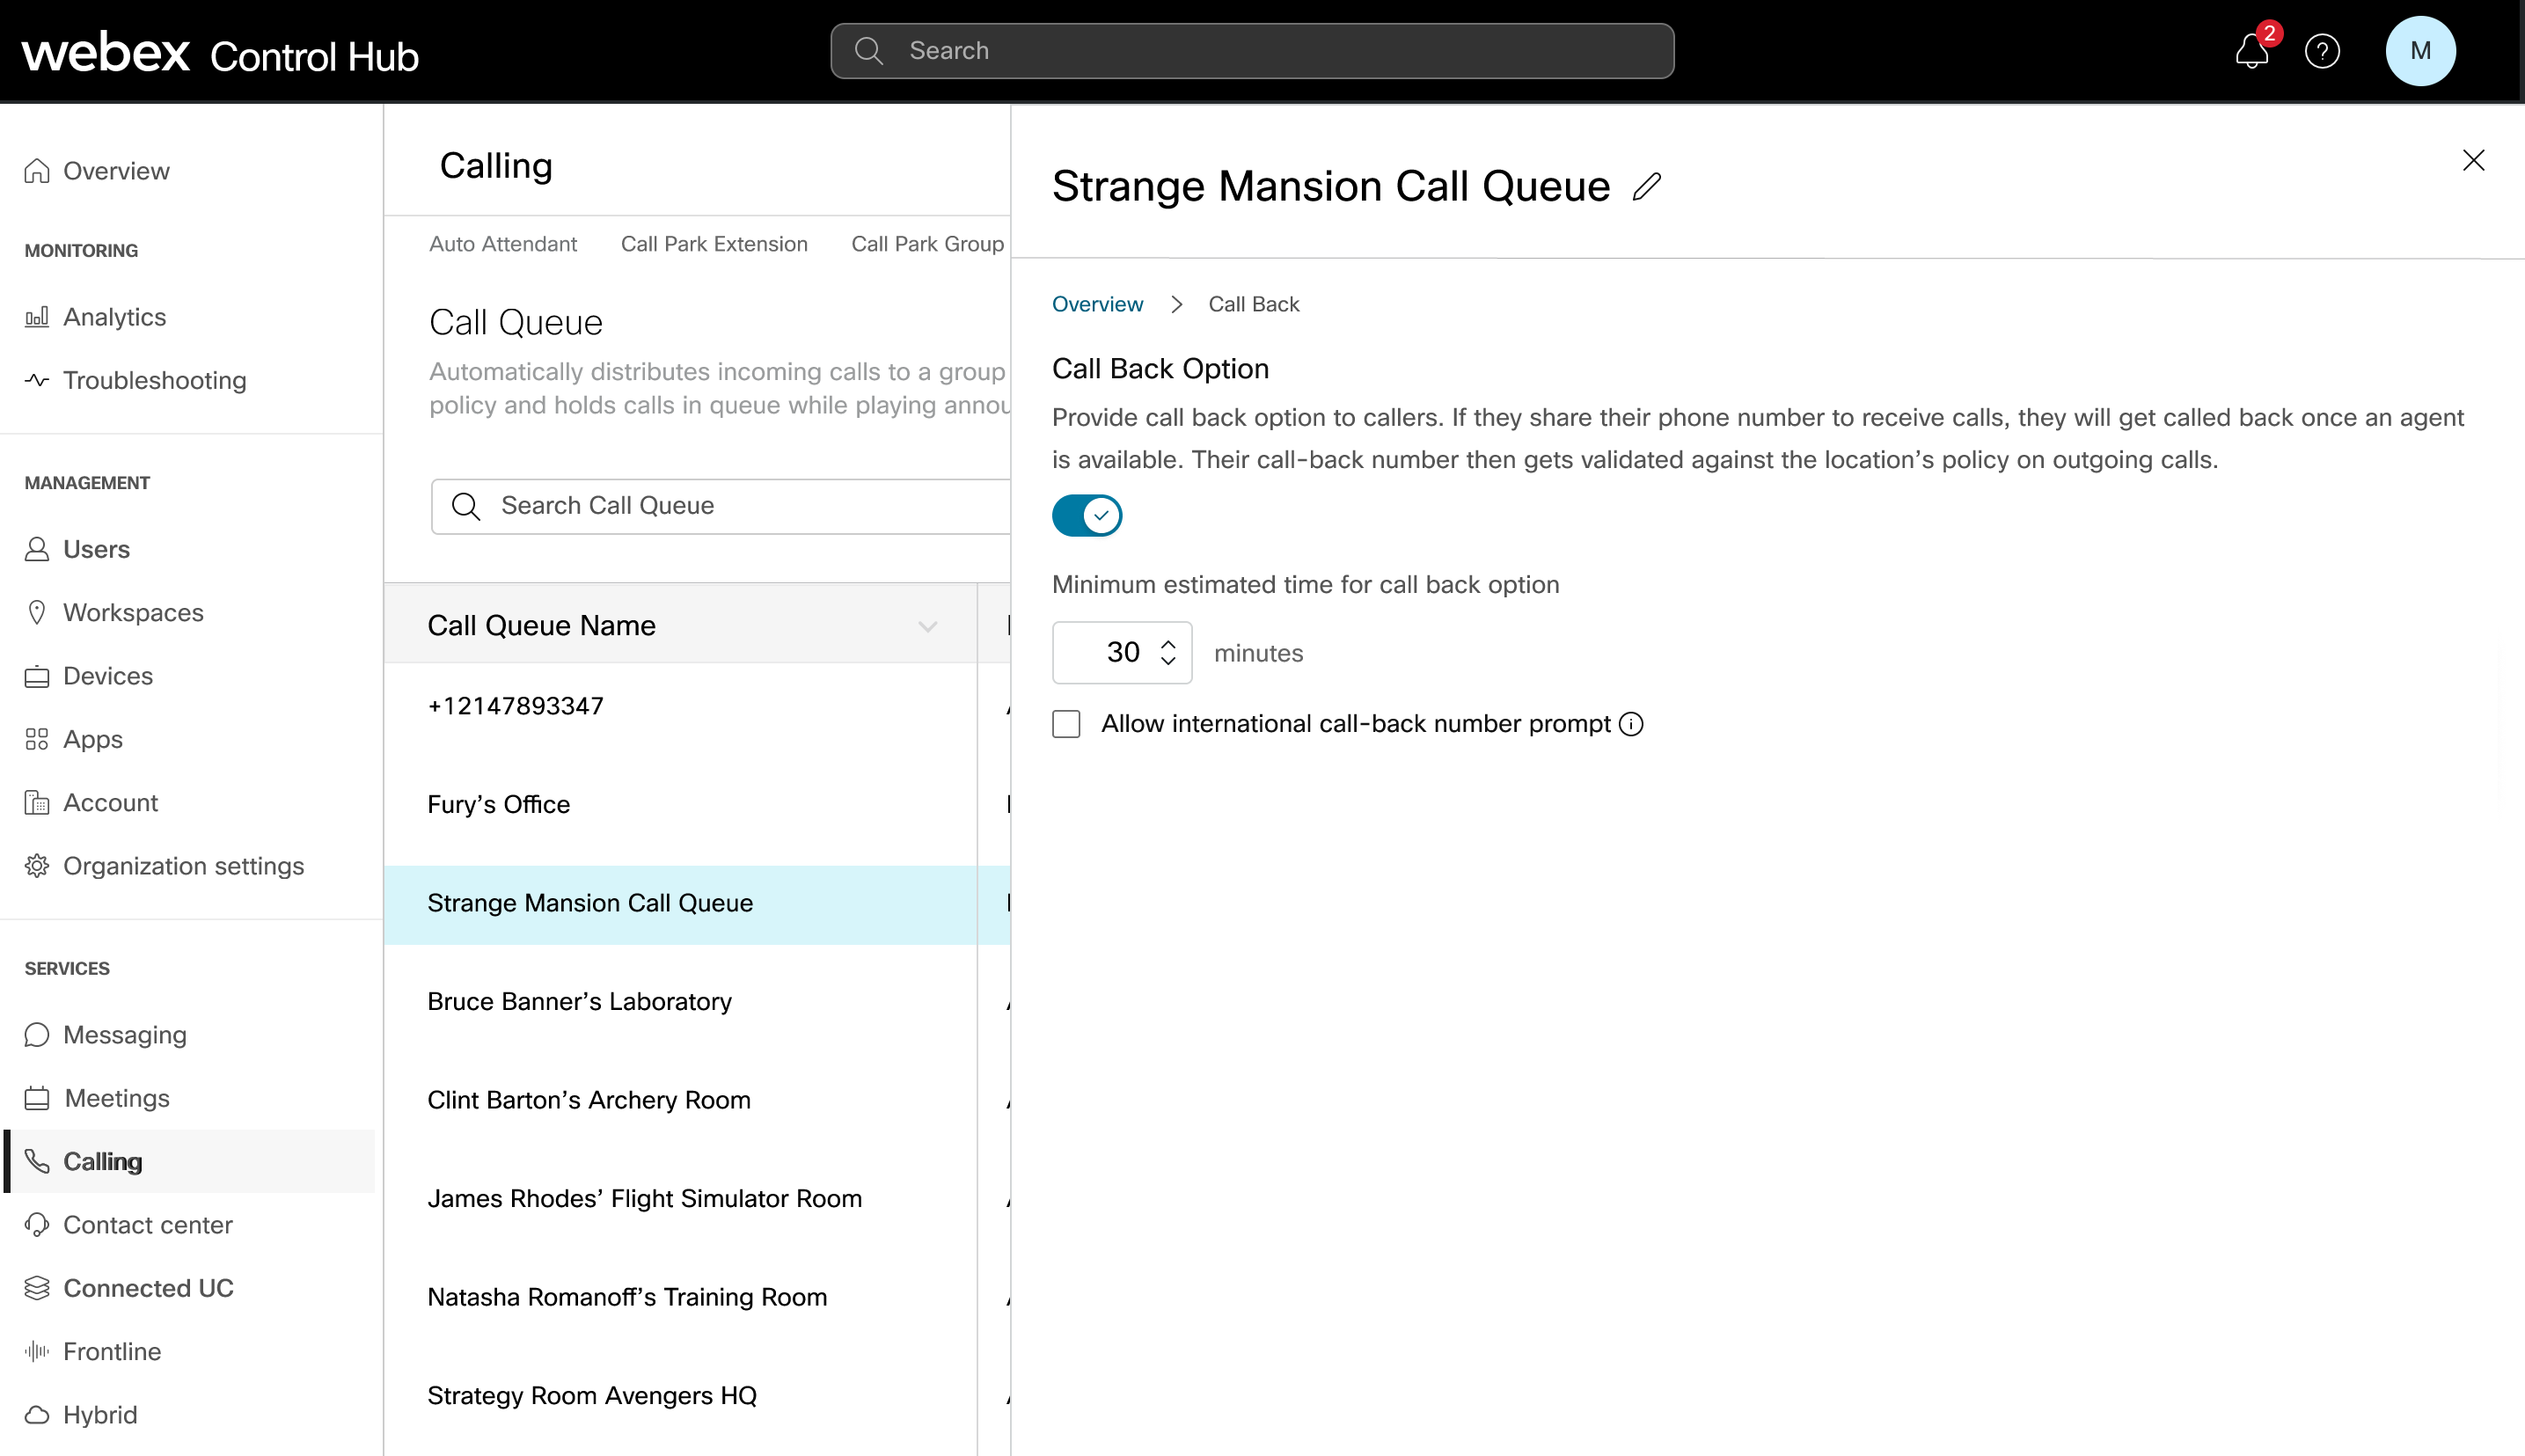Click the webex Control Hub logo
2525x1456 pixels.
coord(220,52)
